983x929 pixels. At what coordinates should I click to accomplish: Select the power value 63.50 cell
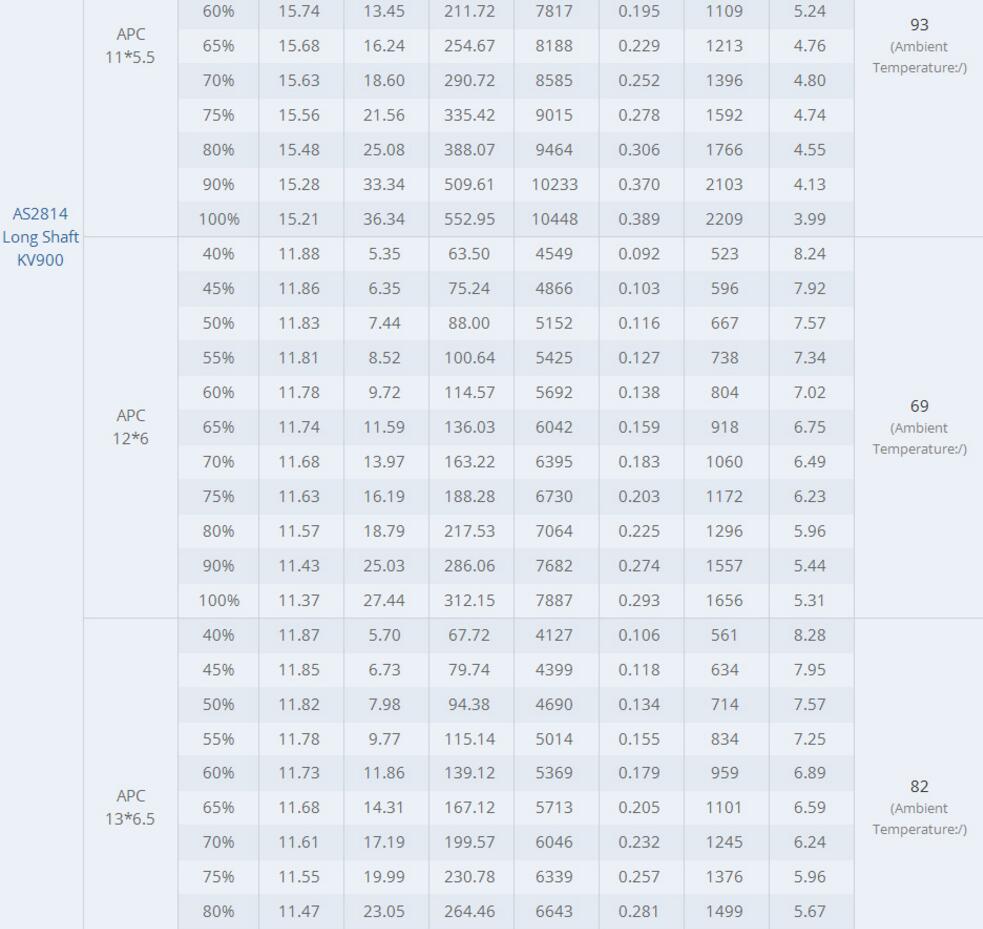click(469, 254)
